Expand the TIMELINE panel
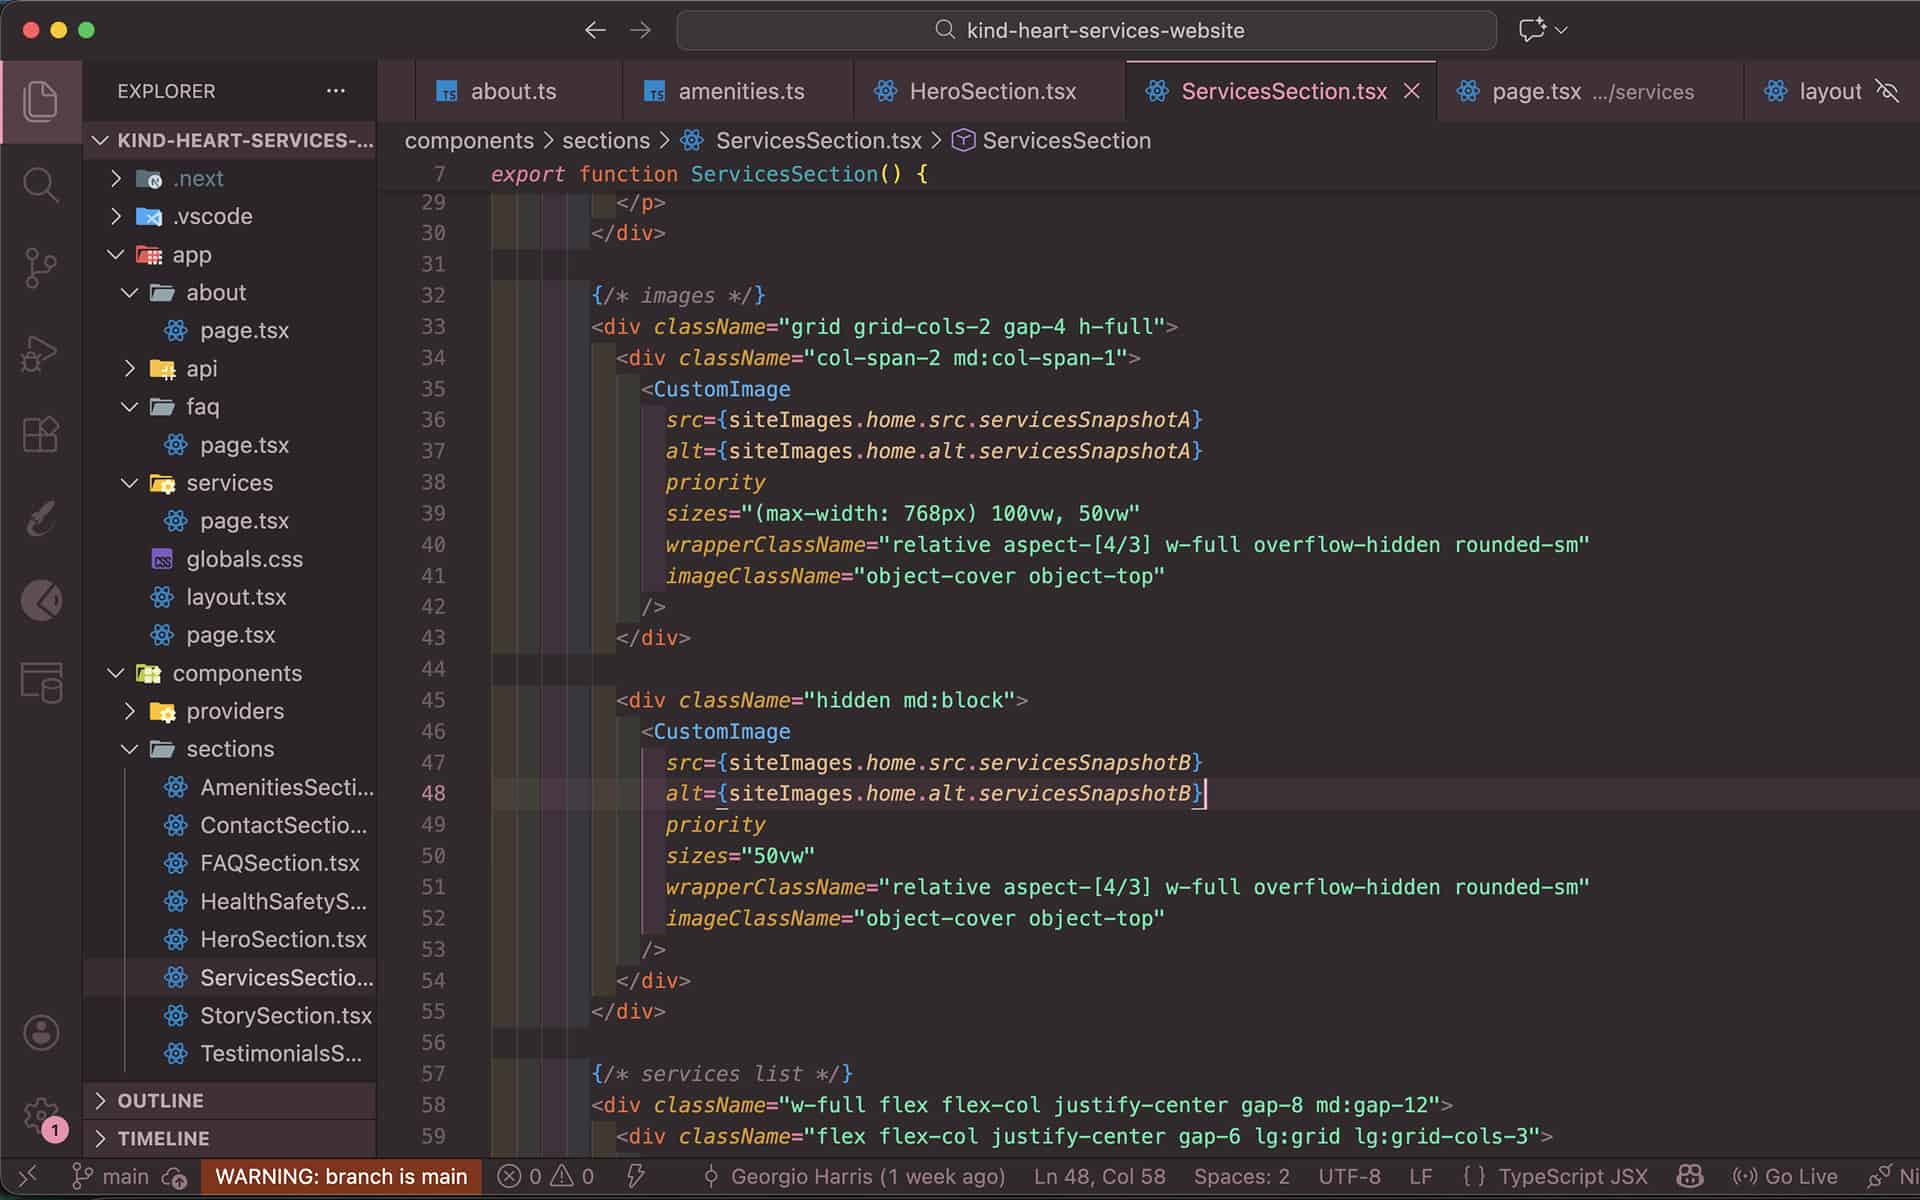 coord(163,1139)
